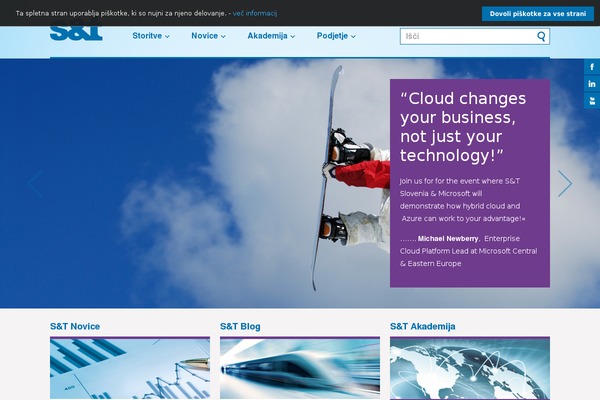Open the LinkedIn social link
600x400 pixels.
click(592, 84)
